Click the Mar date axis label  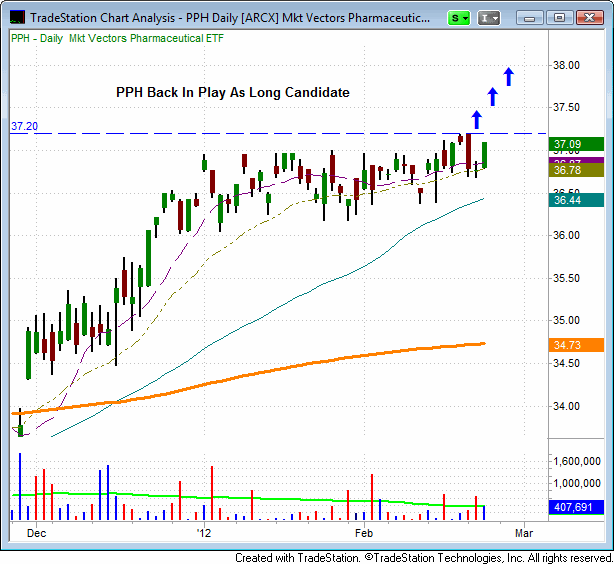pyautogui.click(x=524, y=533)
